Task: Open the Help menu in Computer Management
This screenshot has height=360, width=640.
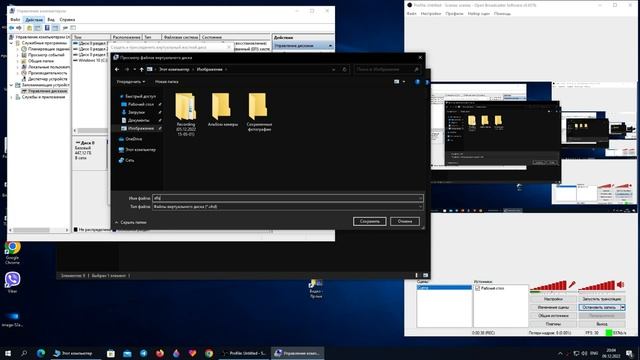Action: click(x=67, y=20)
